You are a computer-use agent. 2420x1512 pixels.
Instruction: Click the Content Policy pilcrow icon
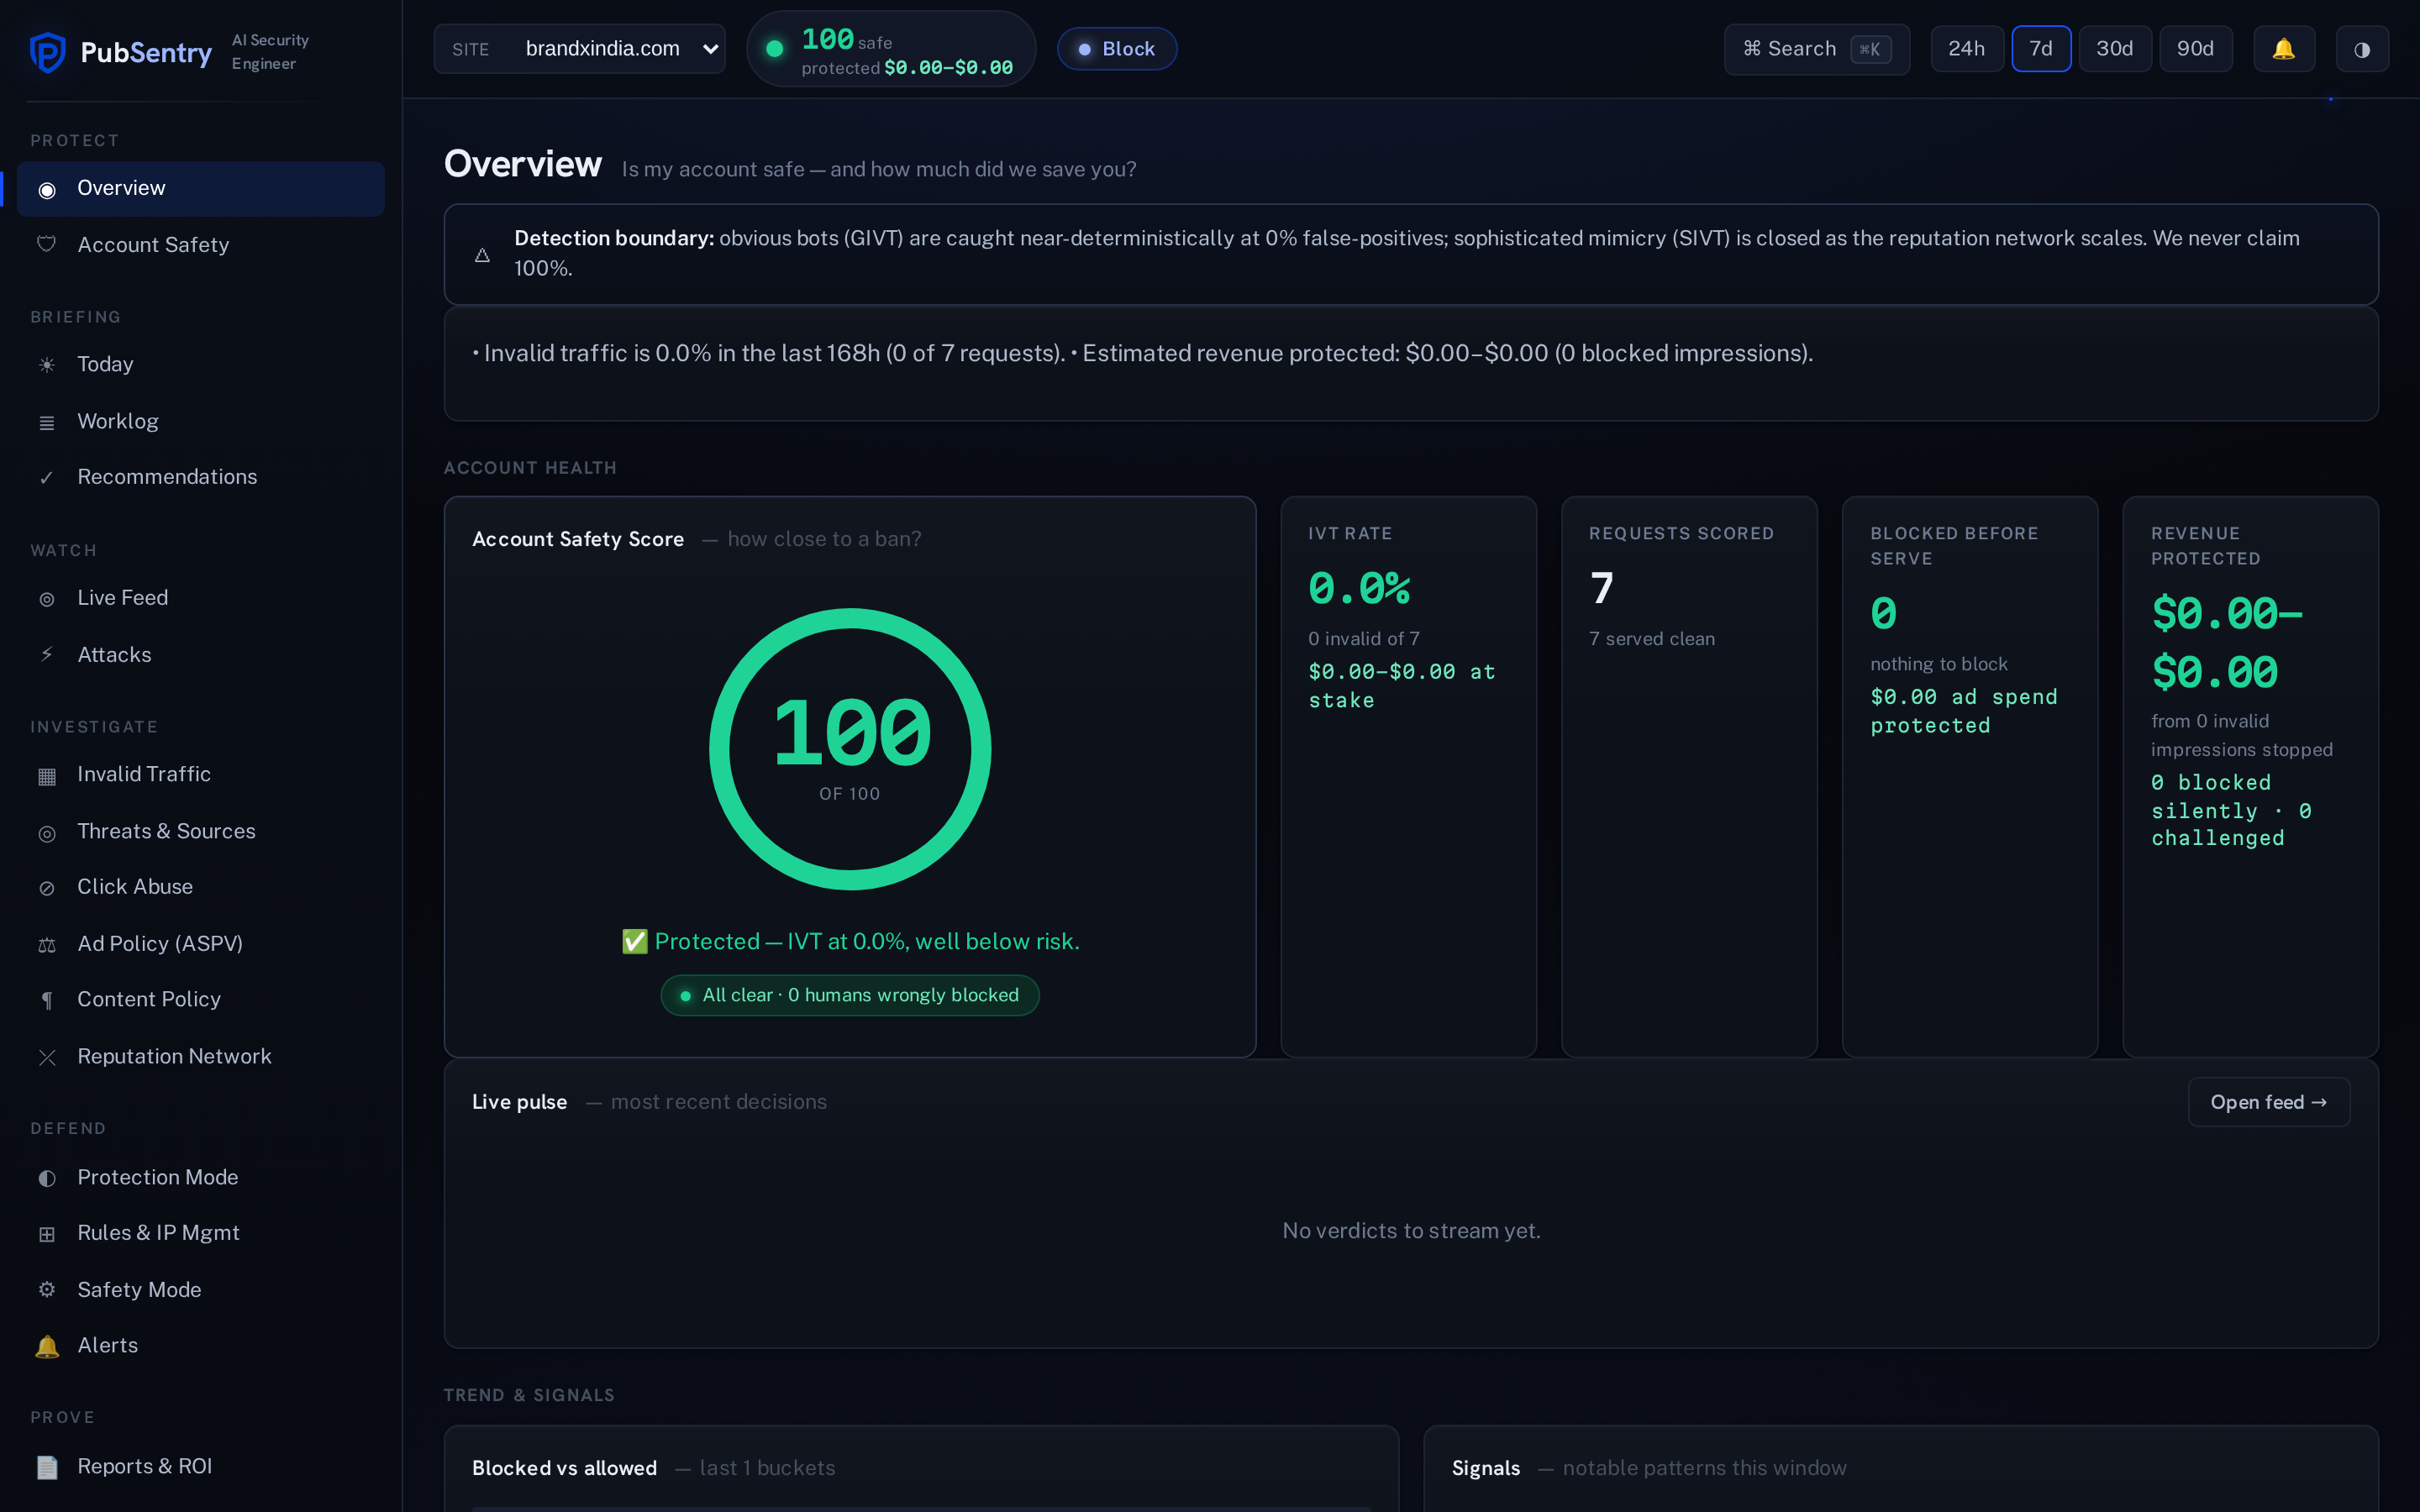coord(47,1001)
